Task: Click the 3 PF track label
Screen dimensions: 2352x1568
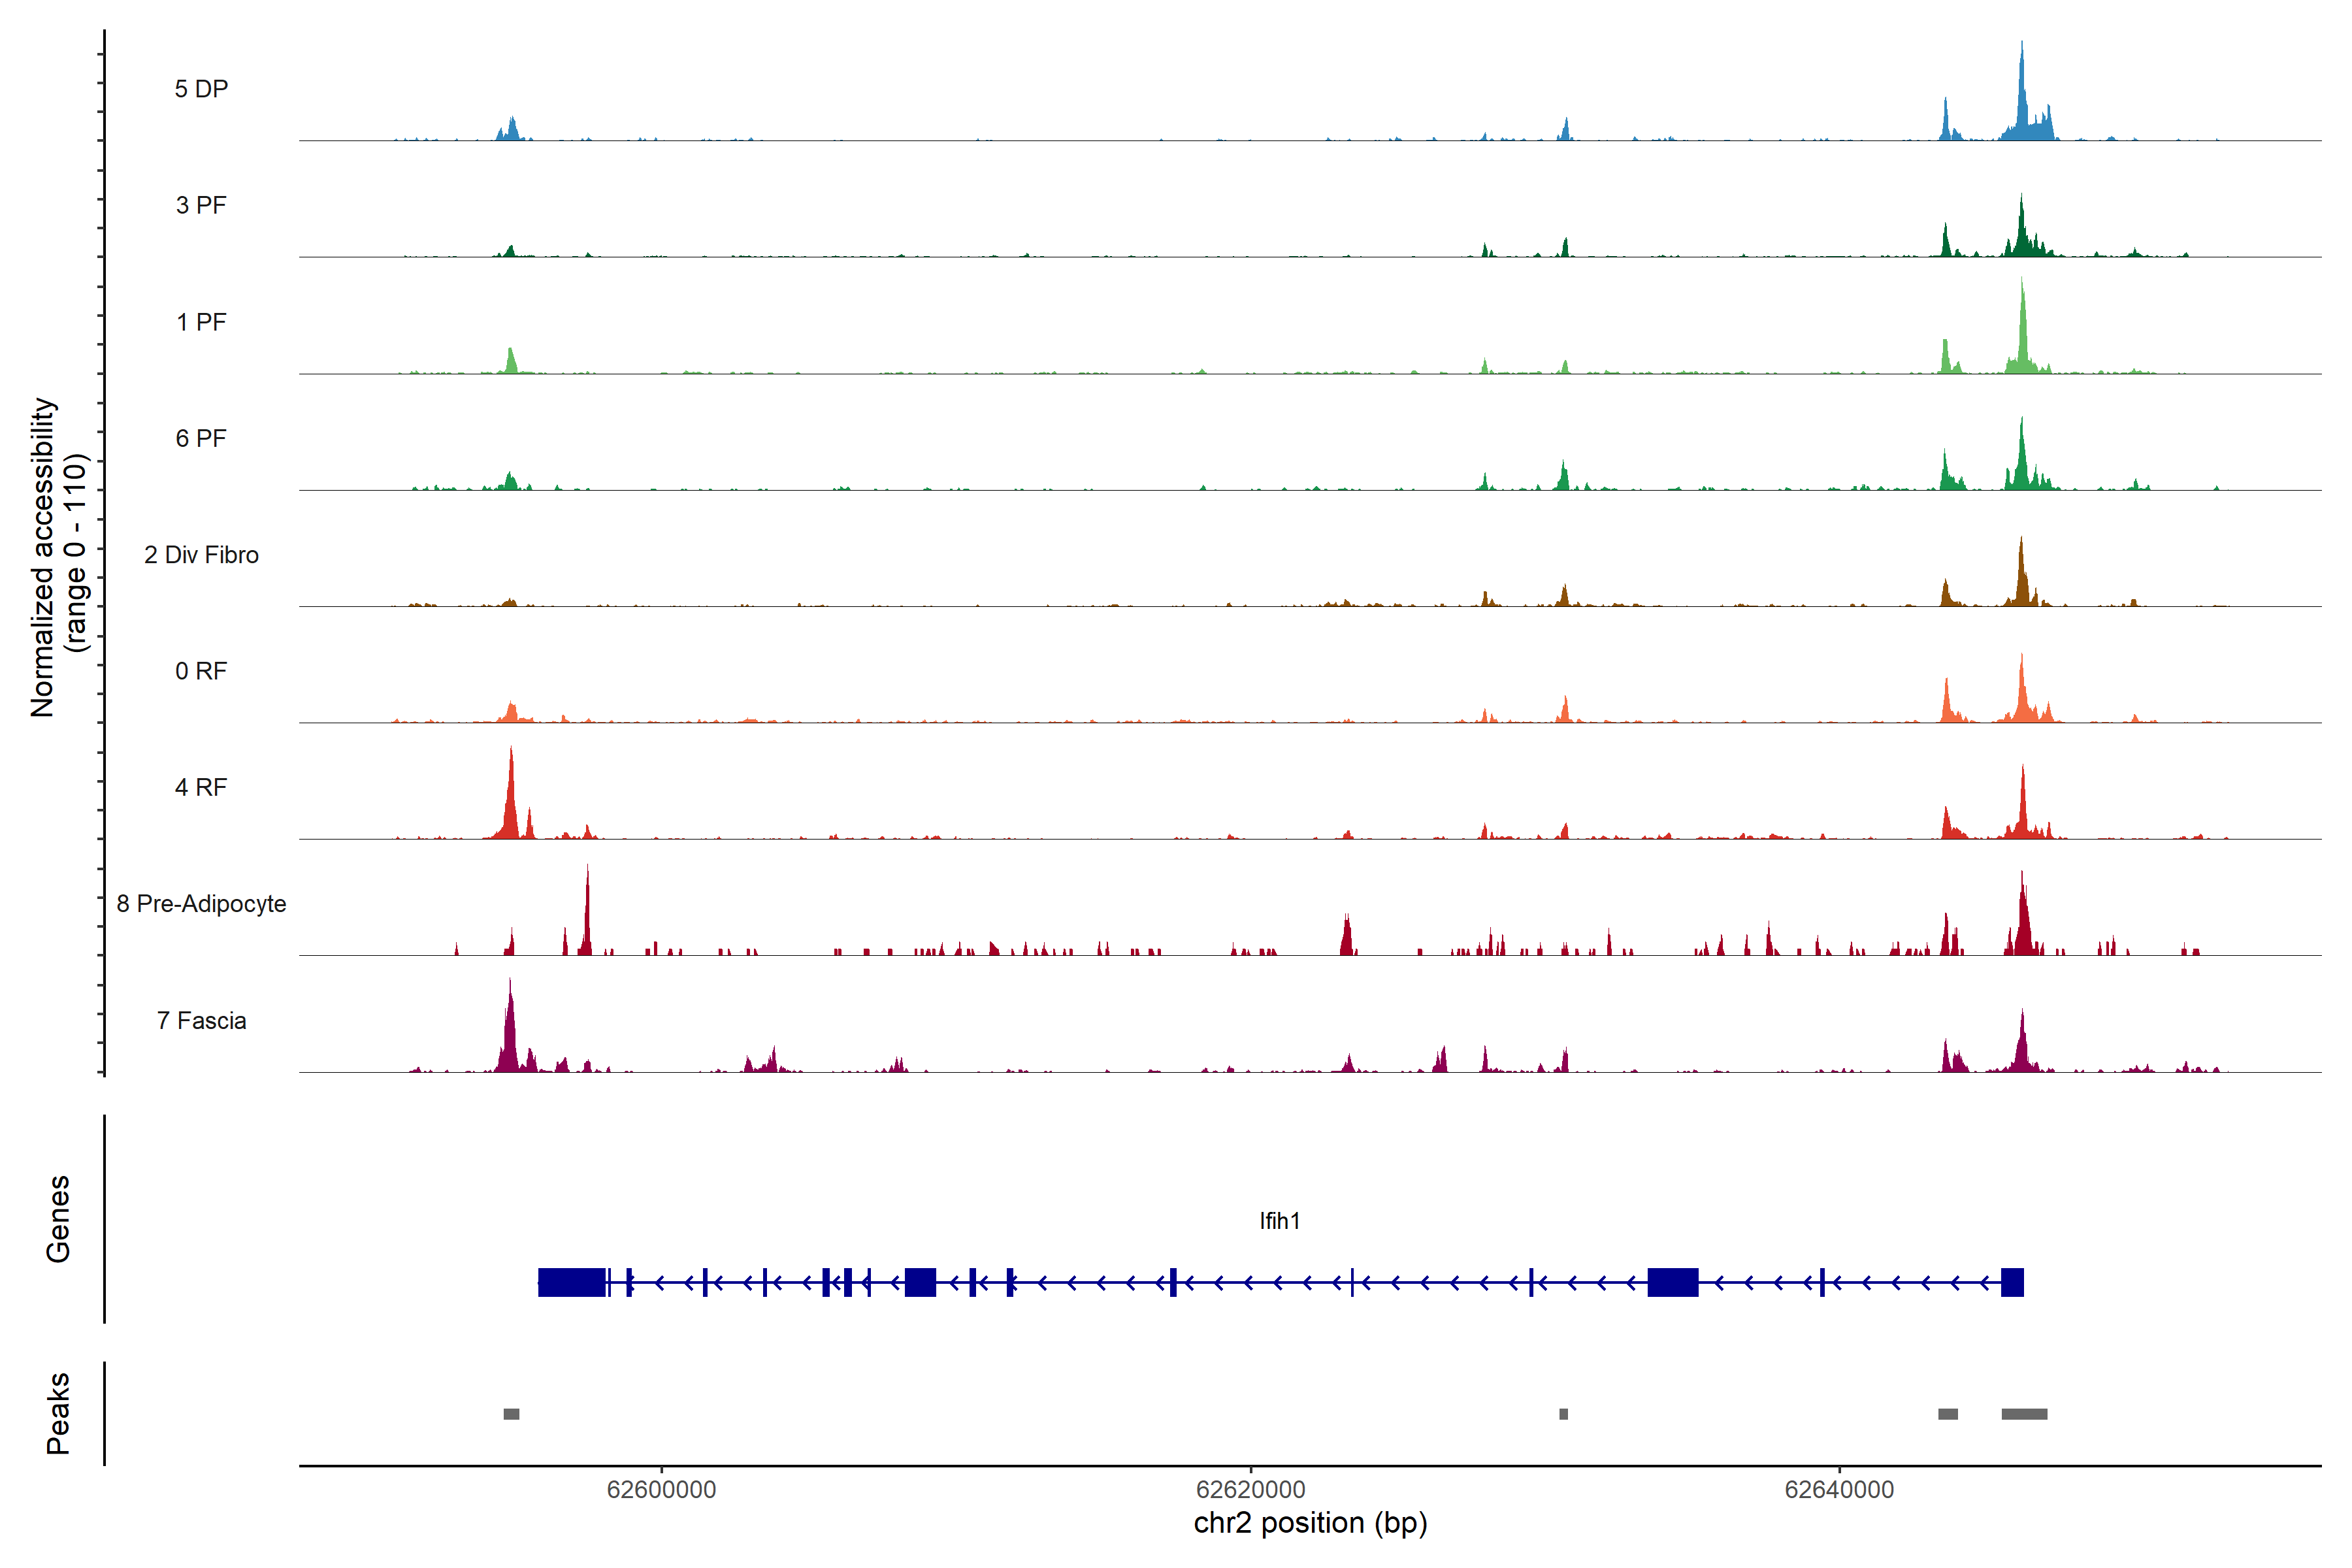Action: point(201,205)
